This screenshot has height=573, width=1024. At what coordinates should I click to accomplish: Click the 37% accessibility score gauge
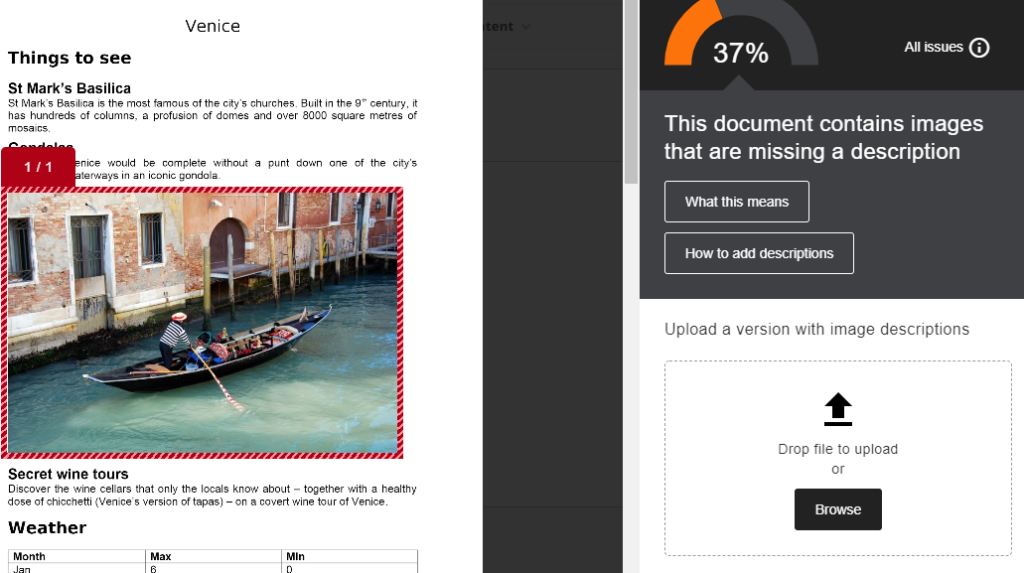pyautogui.click(x=741, y=36)
